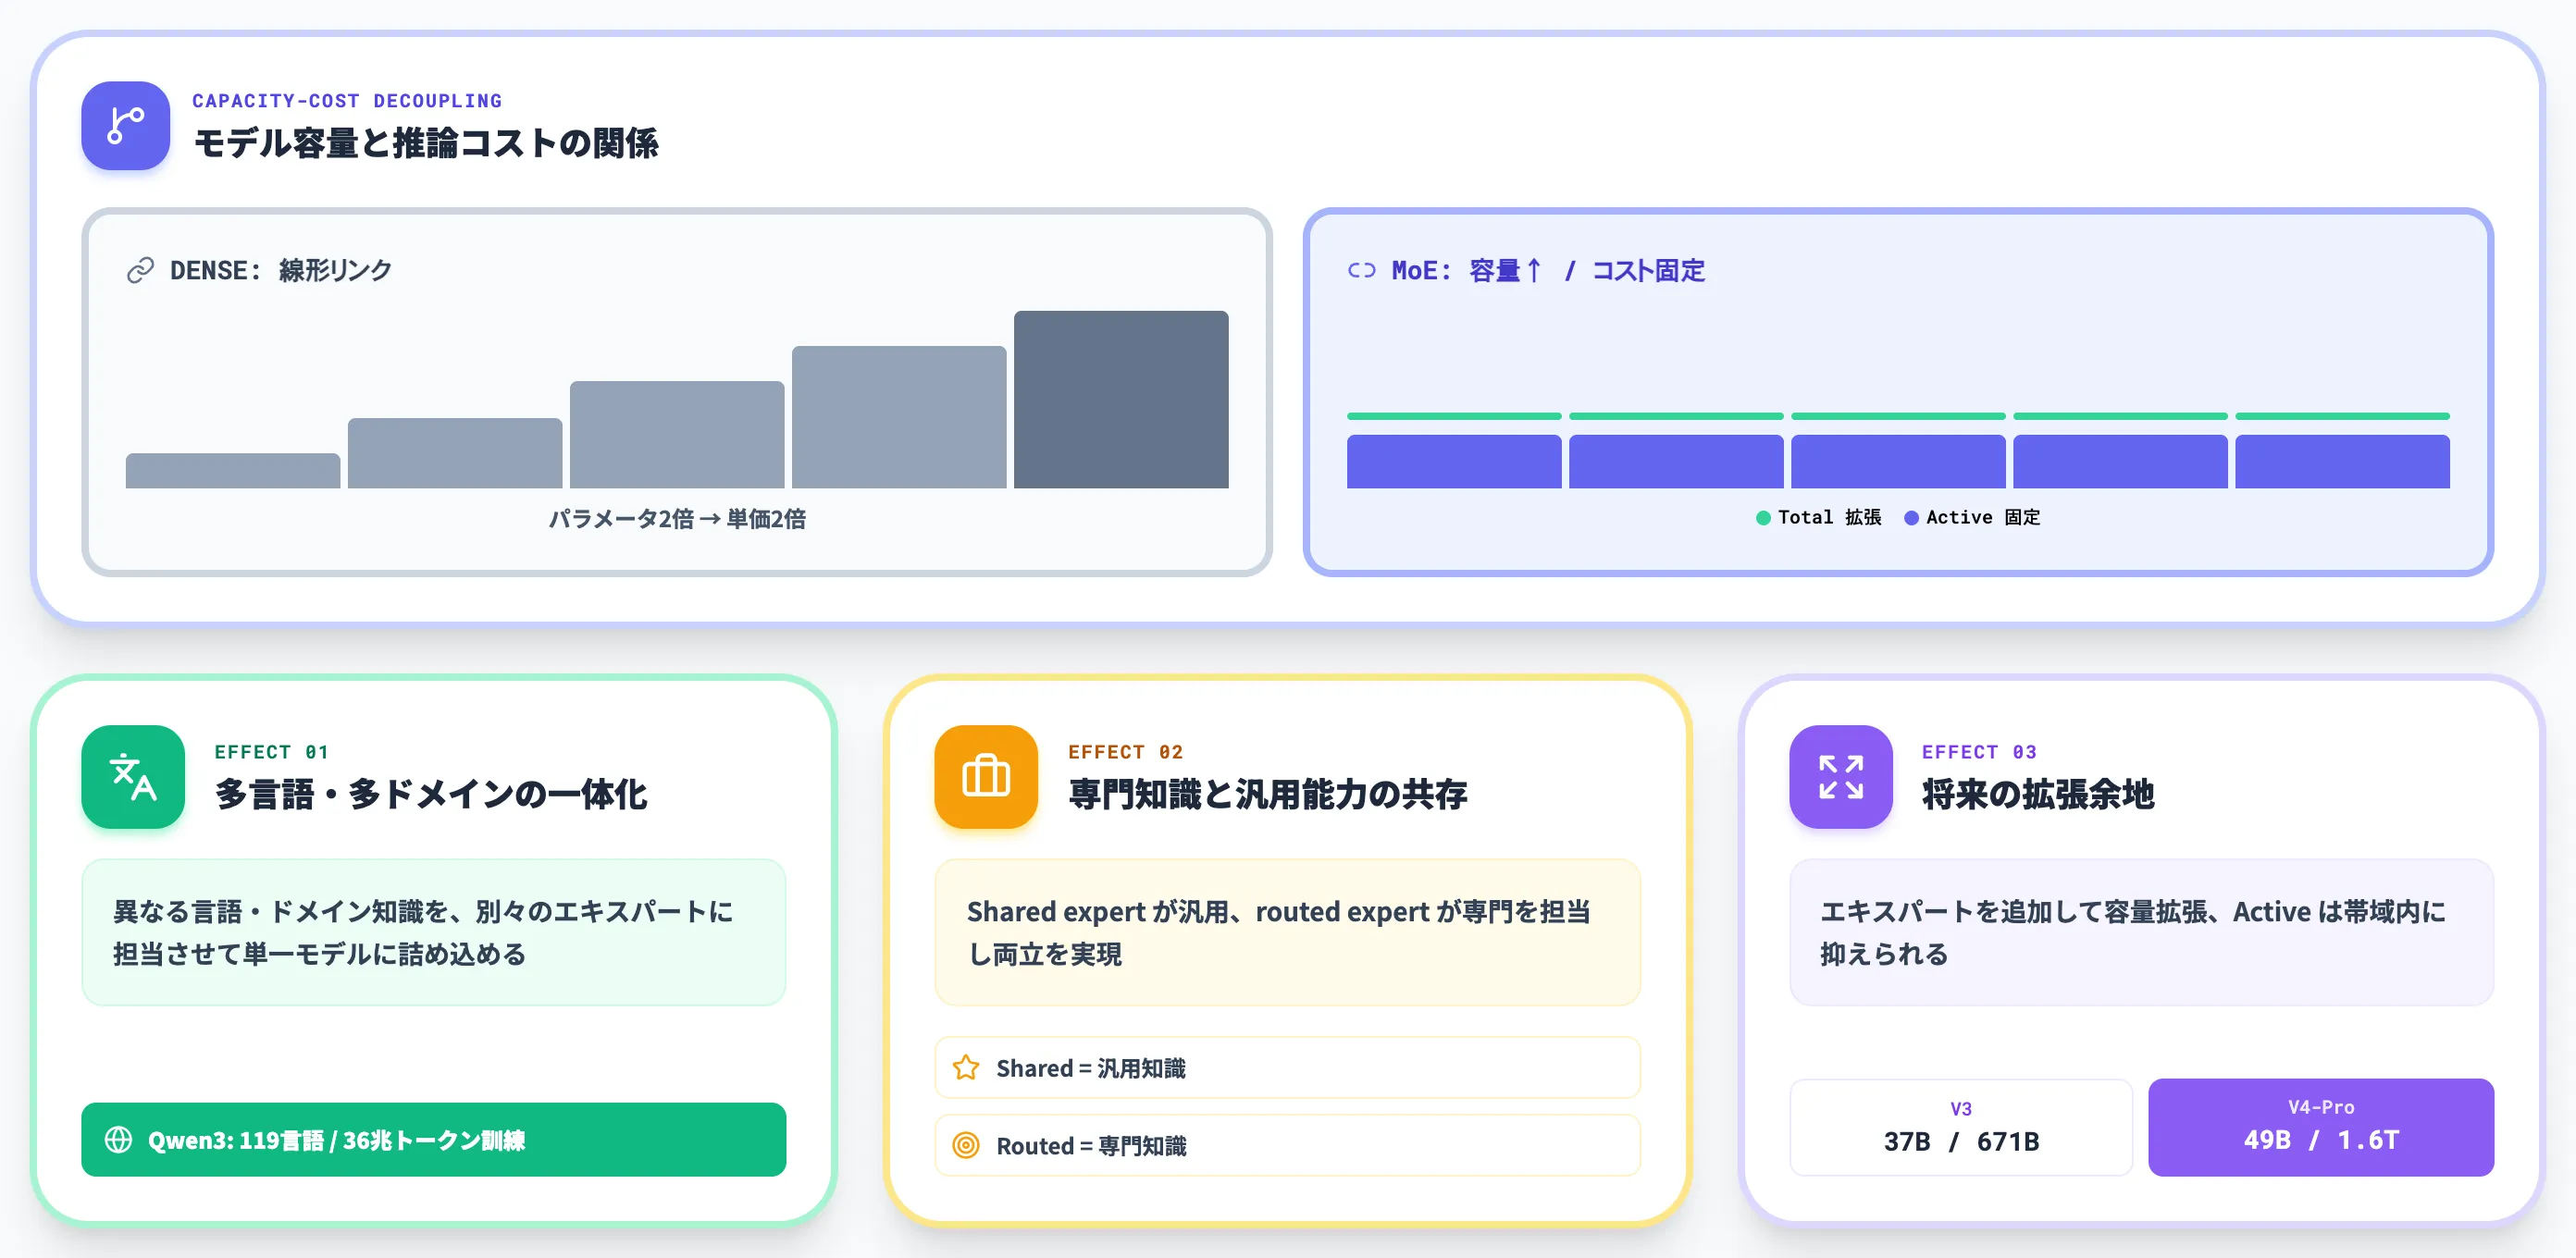
Task: Click the EFFECT 03 label
Action: point(1979,752)
